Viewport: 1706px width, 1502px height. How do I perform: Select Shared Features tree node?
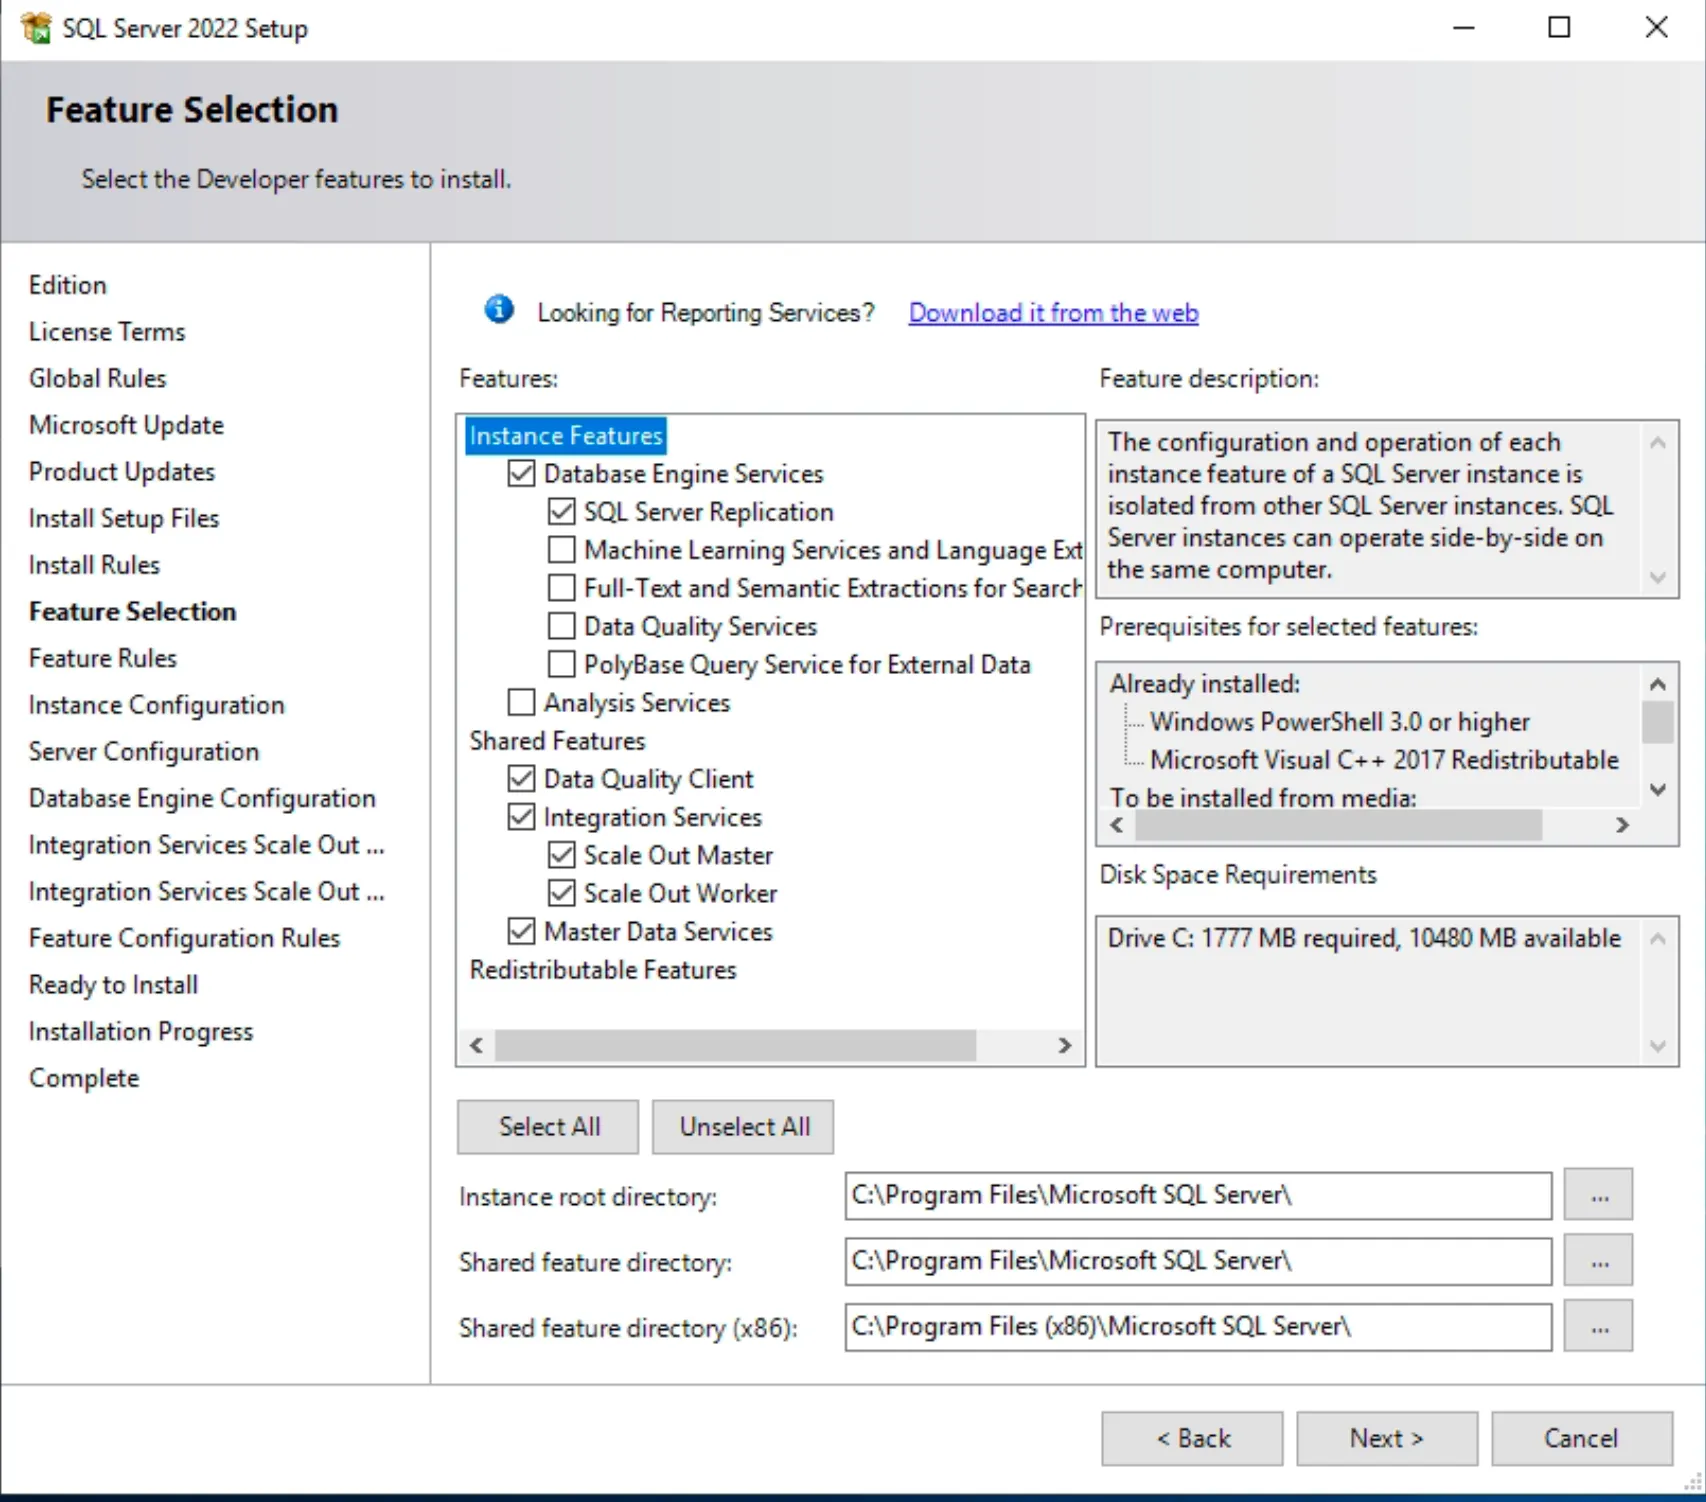(558, 741)
